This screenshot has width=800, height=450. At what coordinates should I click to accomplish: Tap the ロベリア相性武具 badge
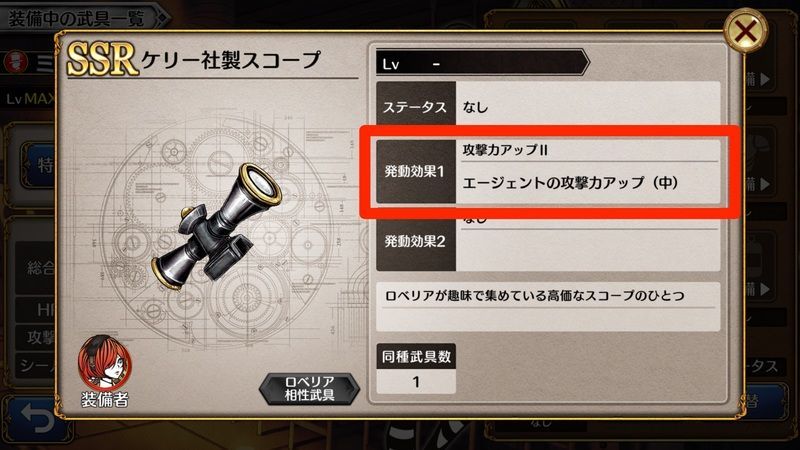tap(309, 389)
